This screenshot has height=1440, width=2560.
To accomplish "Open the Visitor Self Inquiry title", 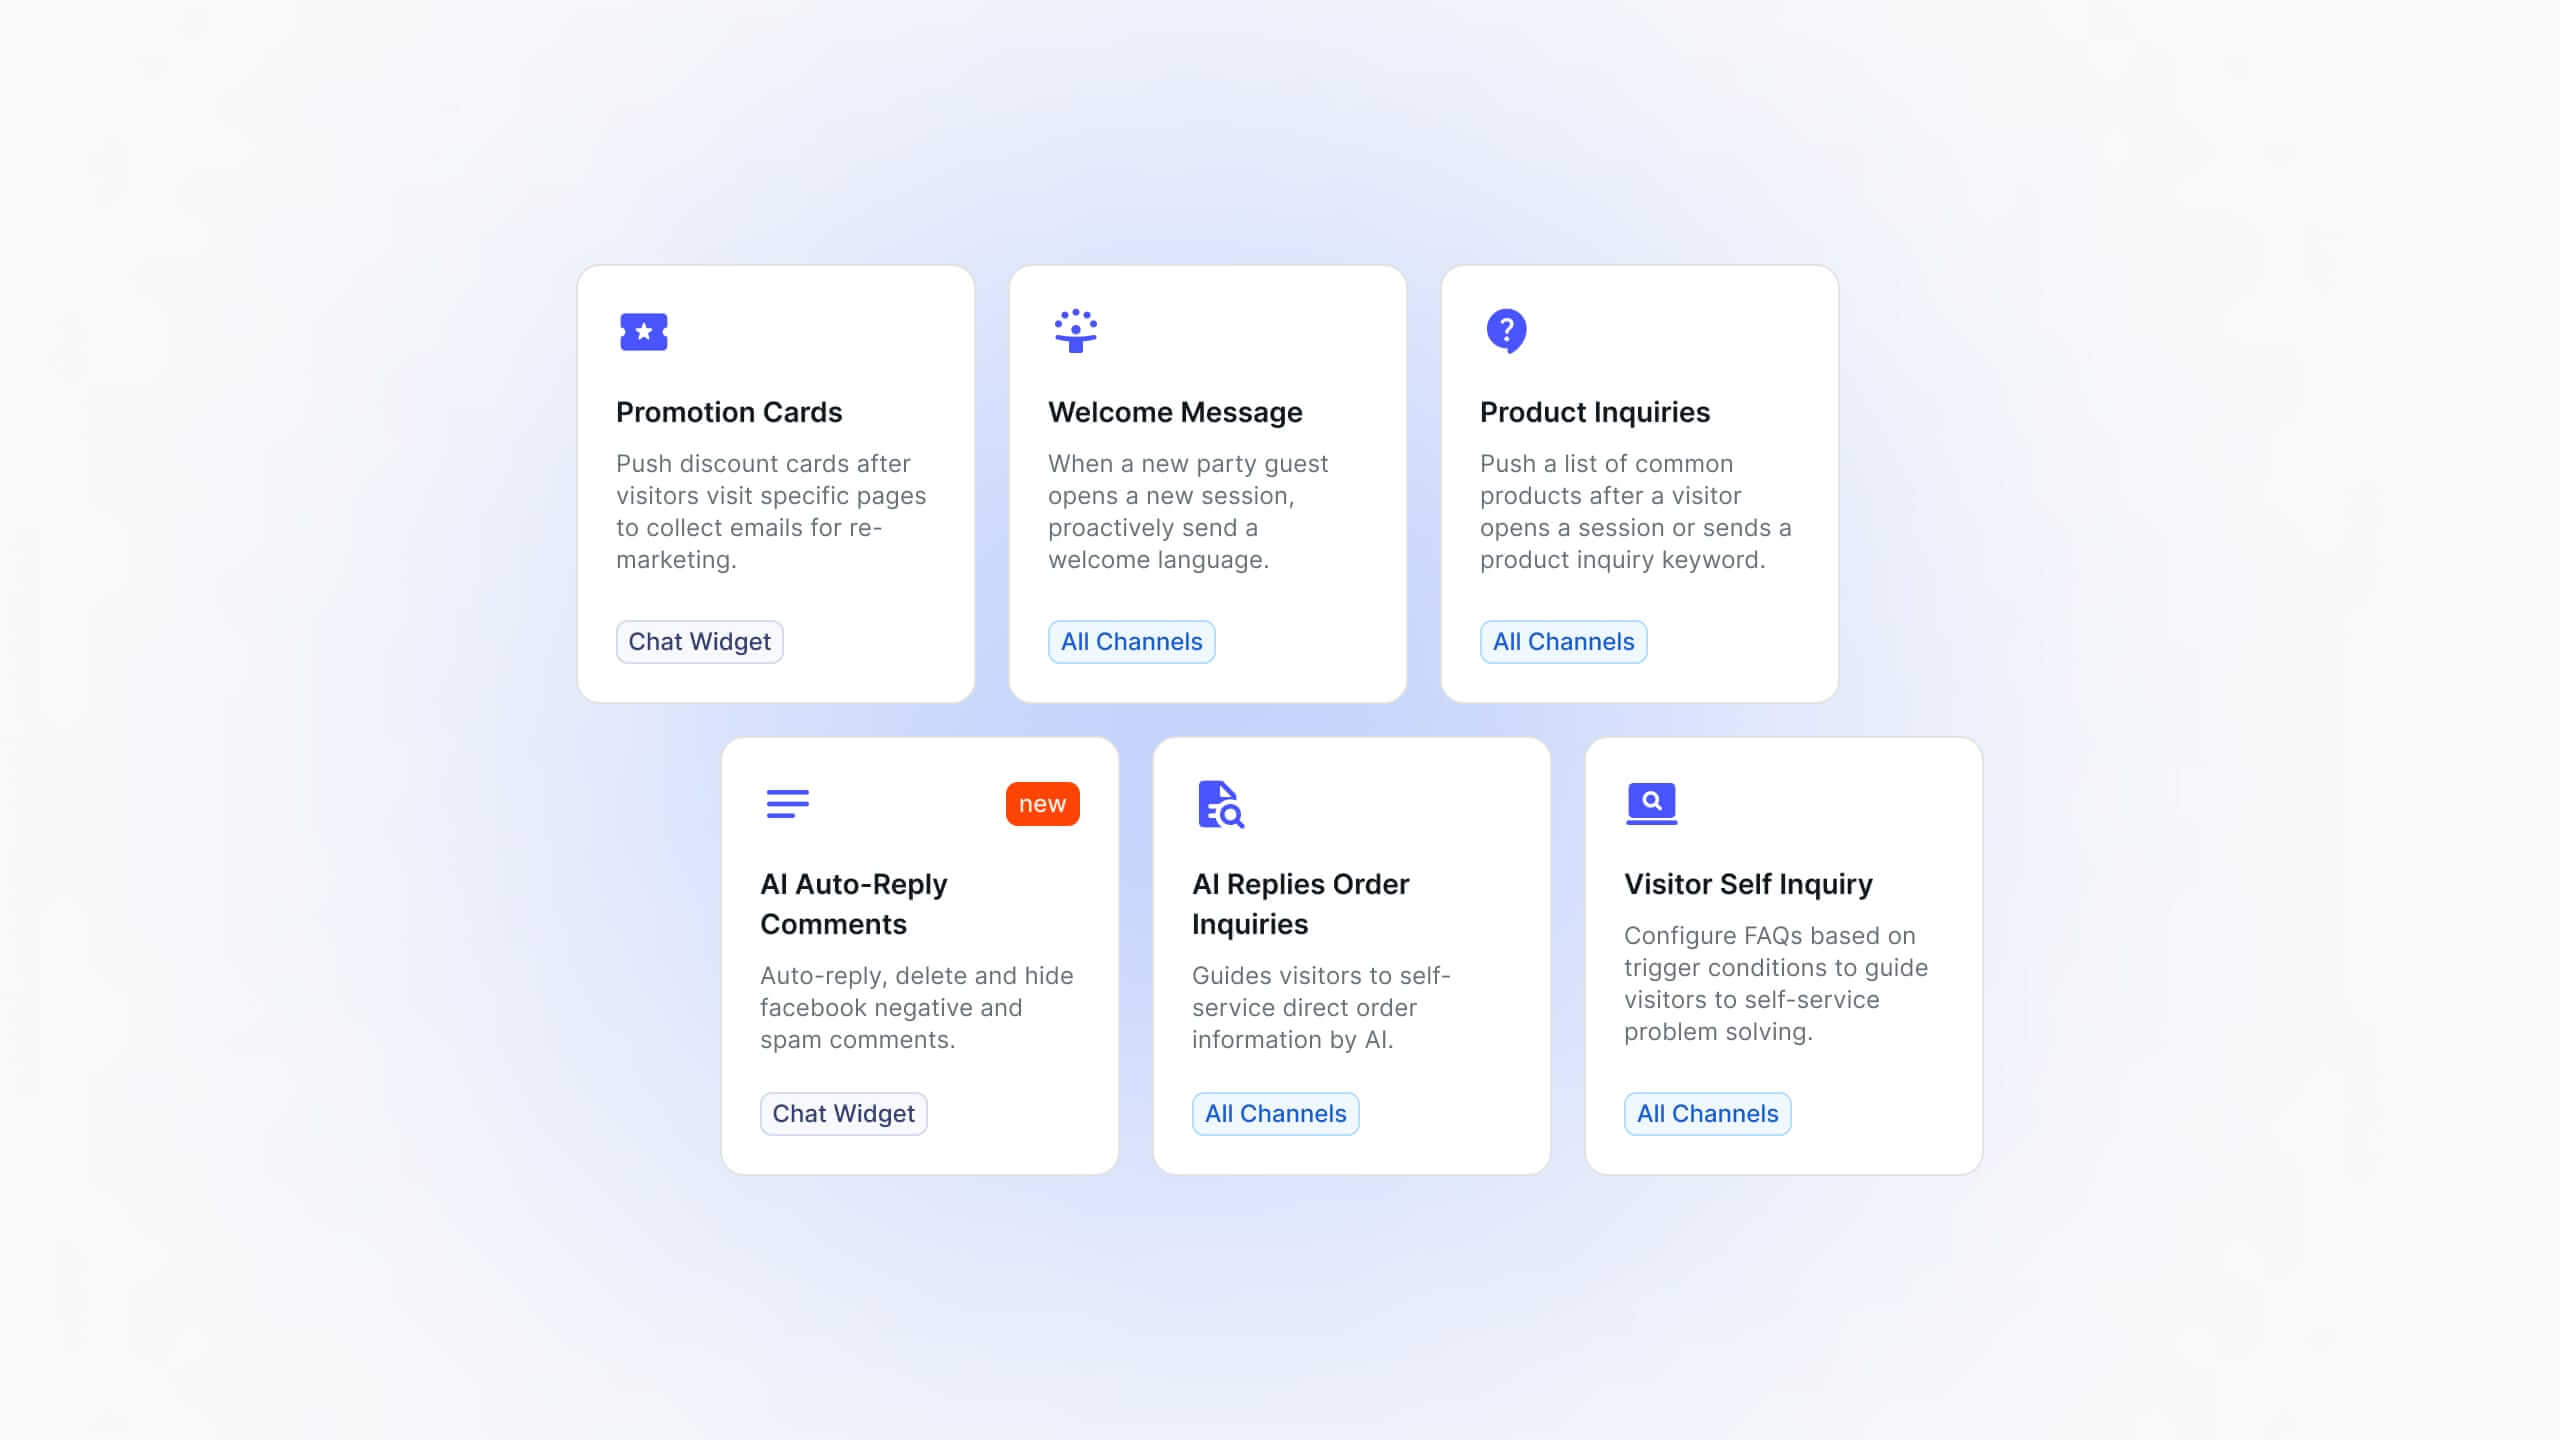I will pyautogui.click(x=1748, y=884).
